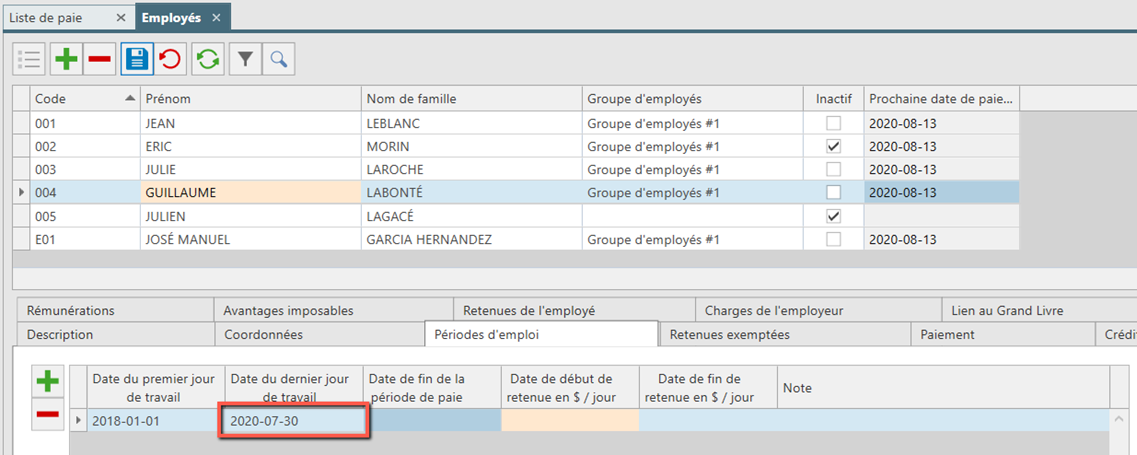This screenshot has height=455, width=1137.
Task: Open the Charges de l'employeur tab
Action: (818, 311)
